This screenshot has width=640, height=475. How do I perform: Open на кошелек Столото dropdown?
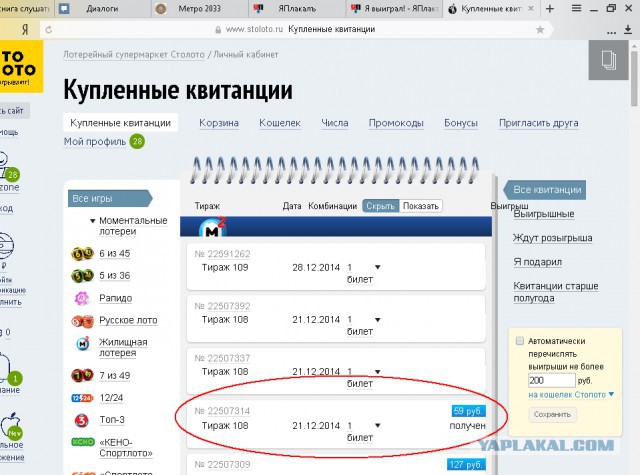(x=571, y=395)
